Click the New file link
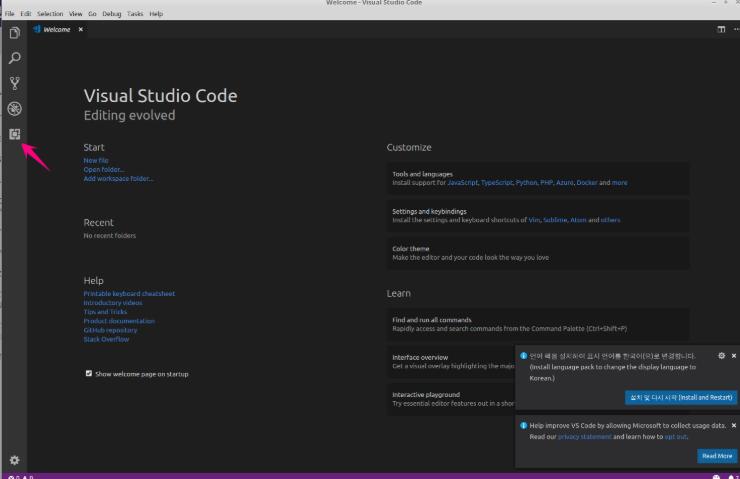 coord(96,160)
